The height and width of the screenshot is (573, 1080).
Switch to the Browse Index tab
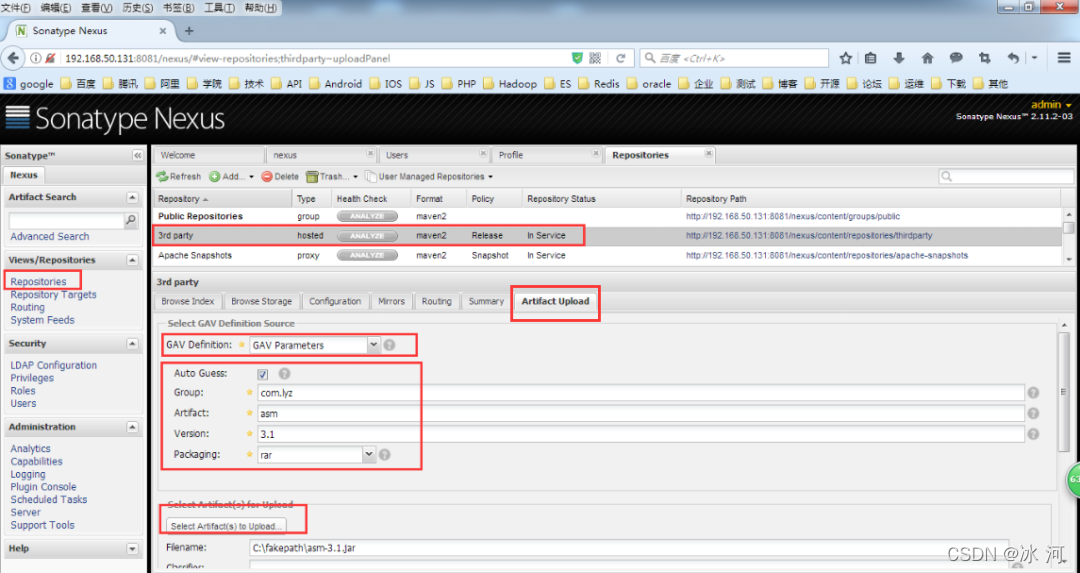188,302
